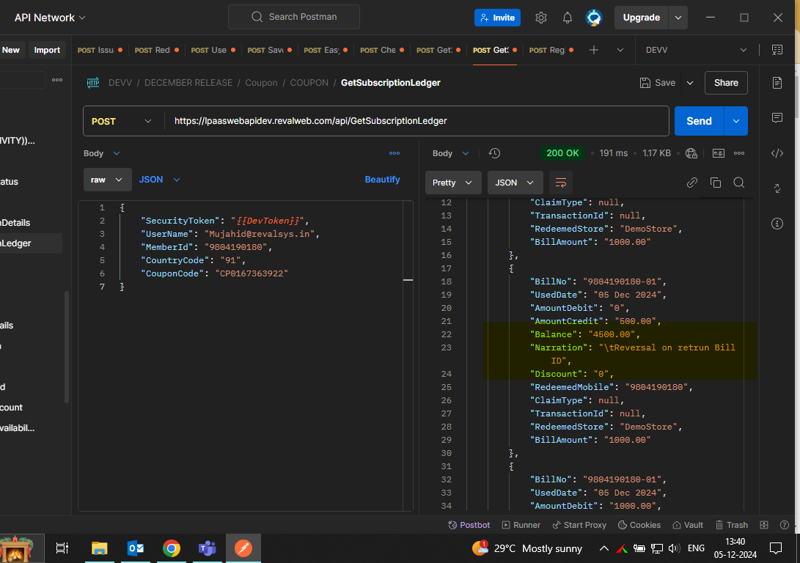This screenshot has width=800, height=563.
Task: Open Google Chrome from the taskbar
Action: pos(171,548)
